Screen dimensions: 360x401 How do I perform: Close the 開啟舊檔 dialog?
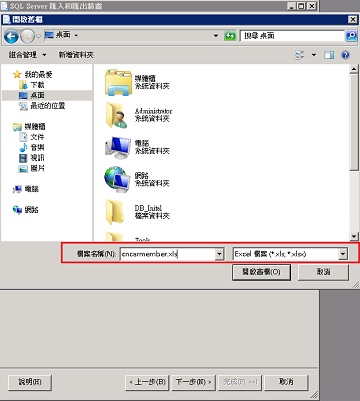352,20
